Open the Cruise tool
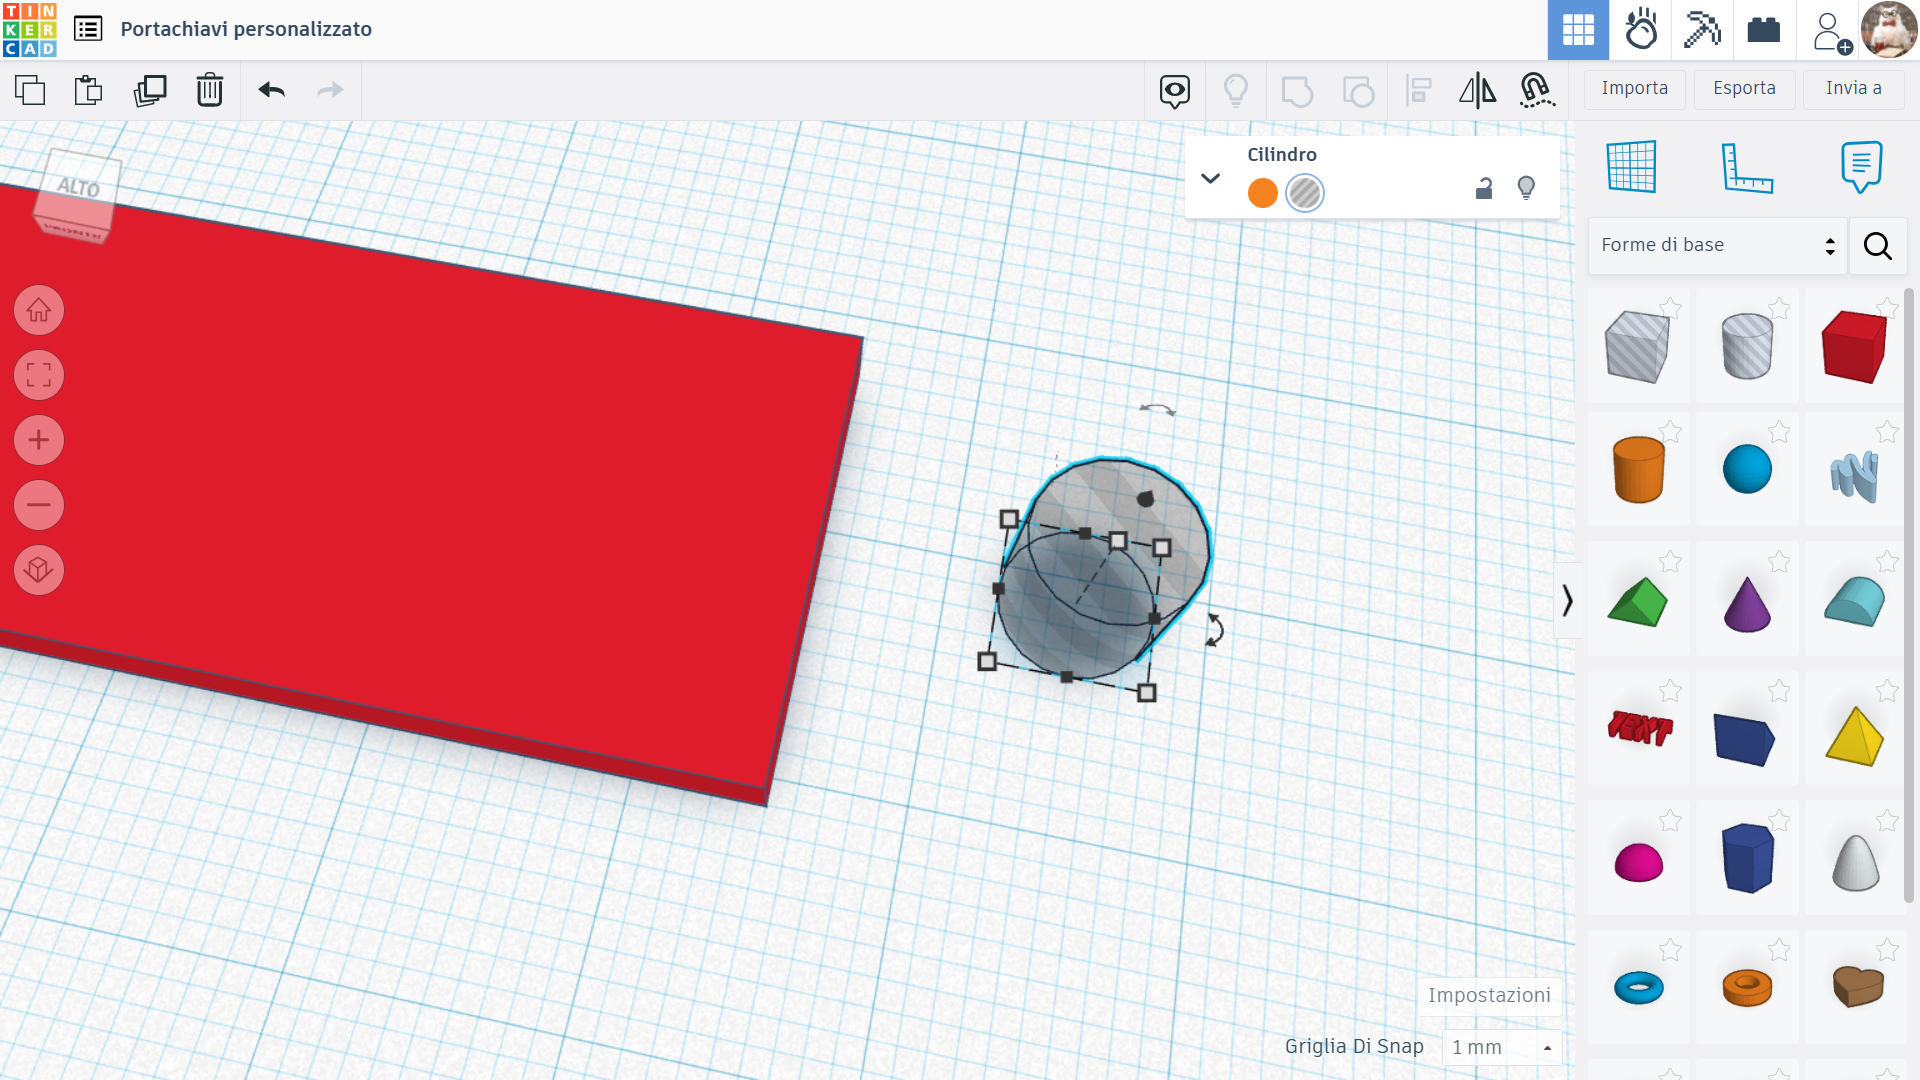This screenshot has height=1080, width=1920. pos(1537,91)
